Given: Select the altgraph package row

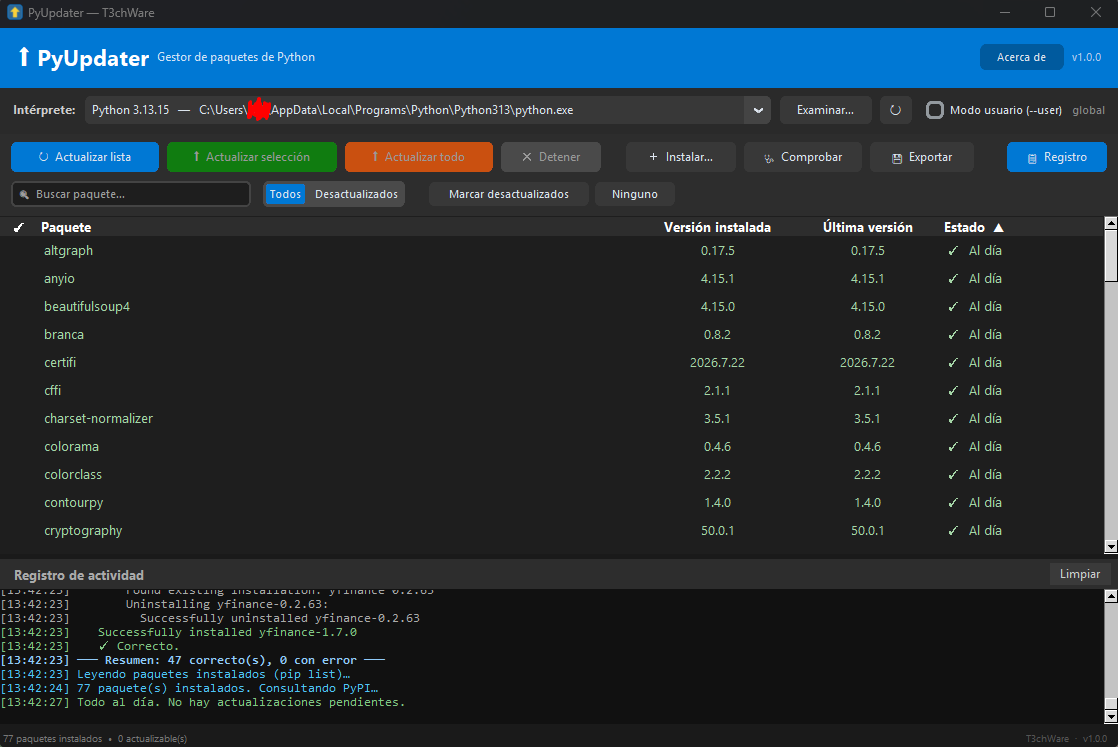Looking at the screenshot, I should point(552,250).
